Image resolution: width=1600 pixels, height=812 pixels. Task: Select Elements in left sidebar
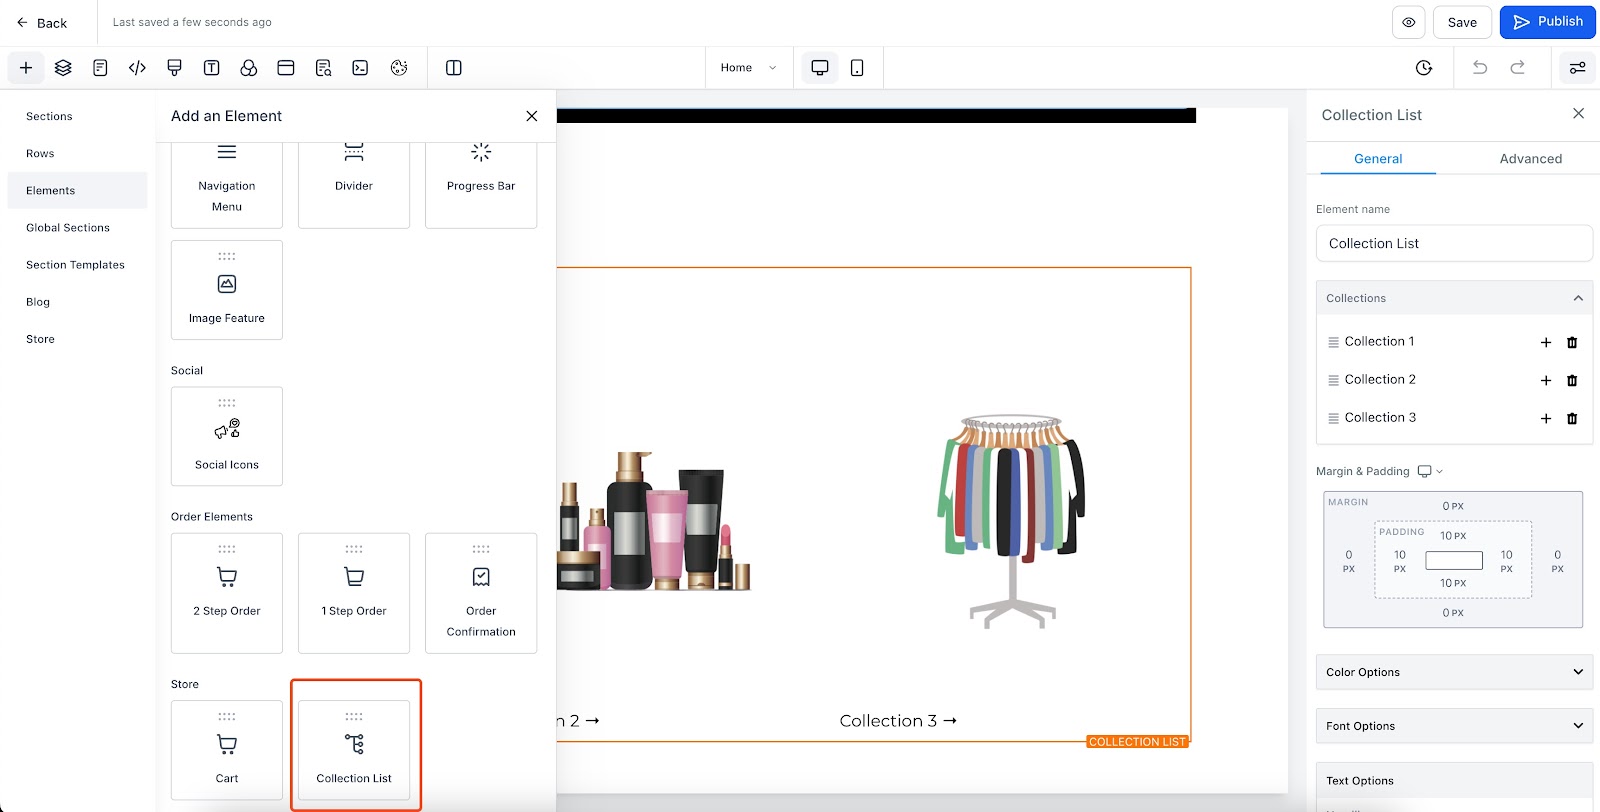coord(77,191)
